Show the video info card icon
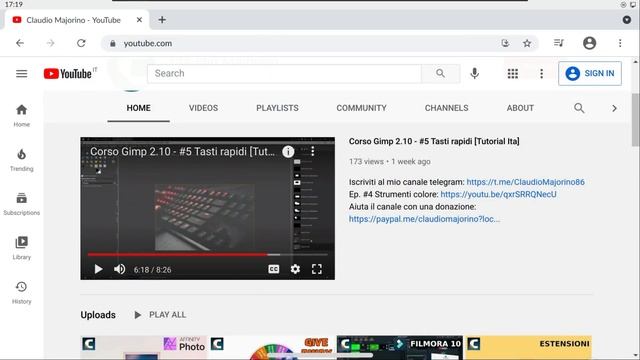640x360 pixels. coord(288,152)
